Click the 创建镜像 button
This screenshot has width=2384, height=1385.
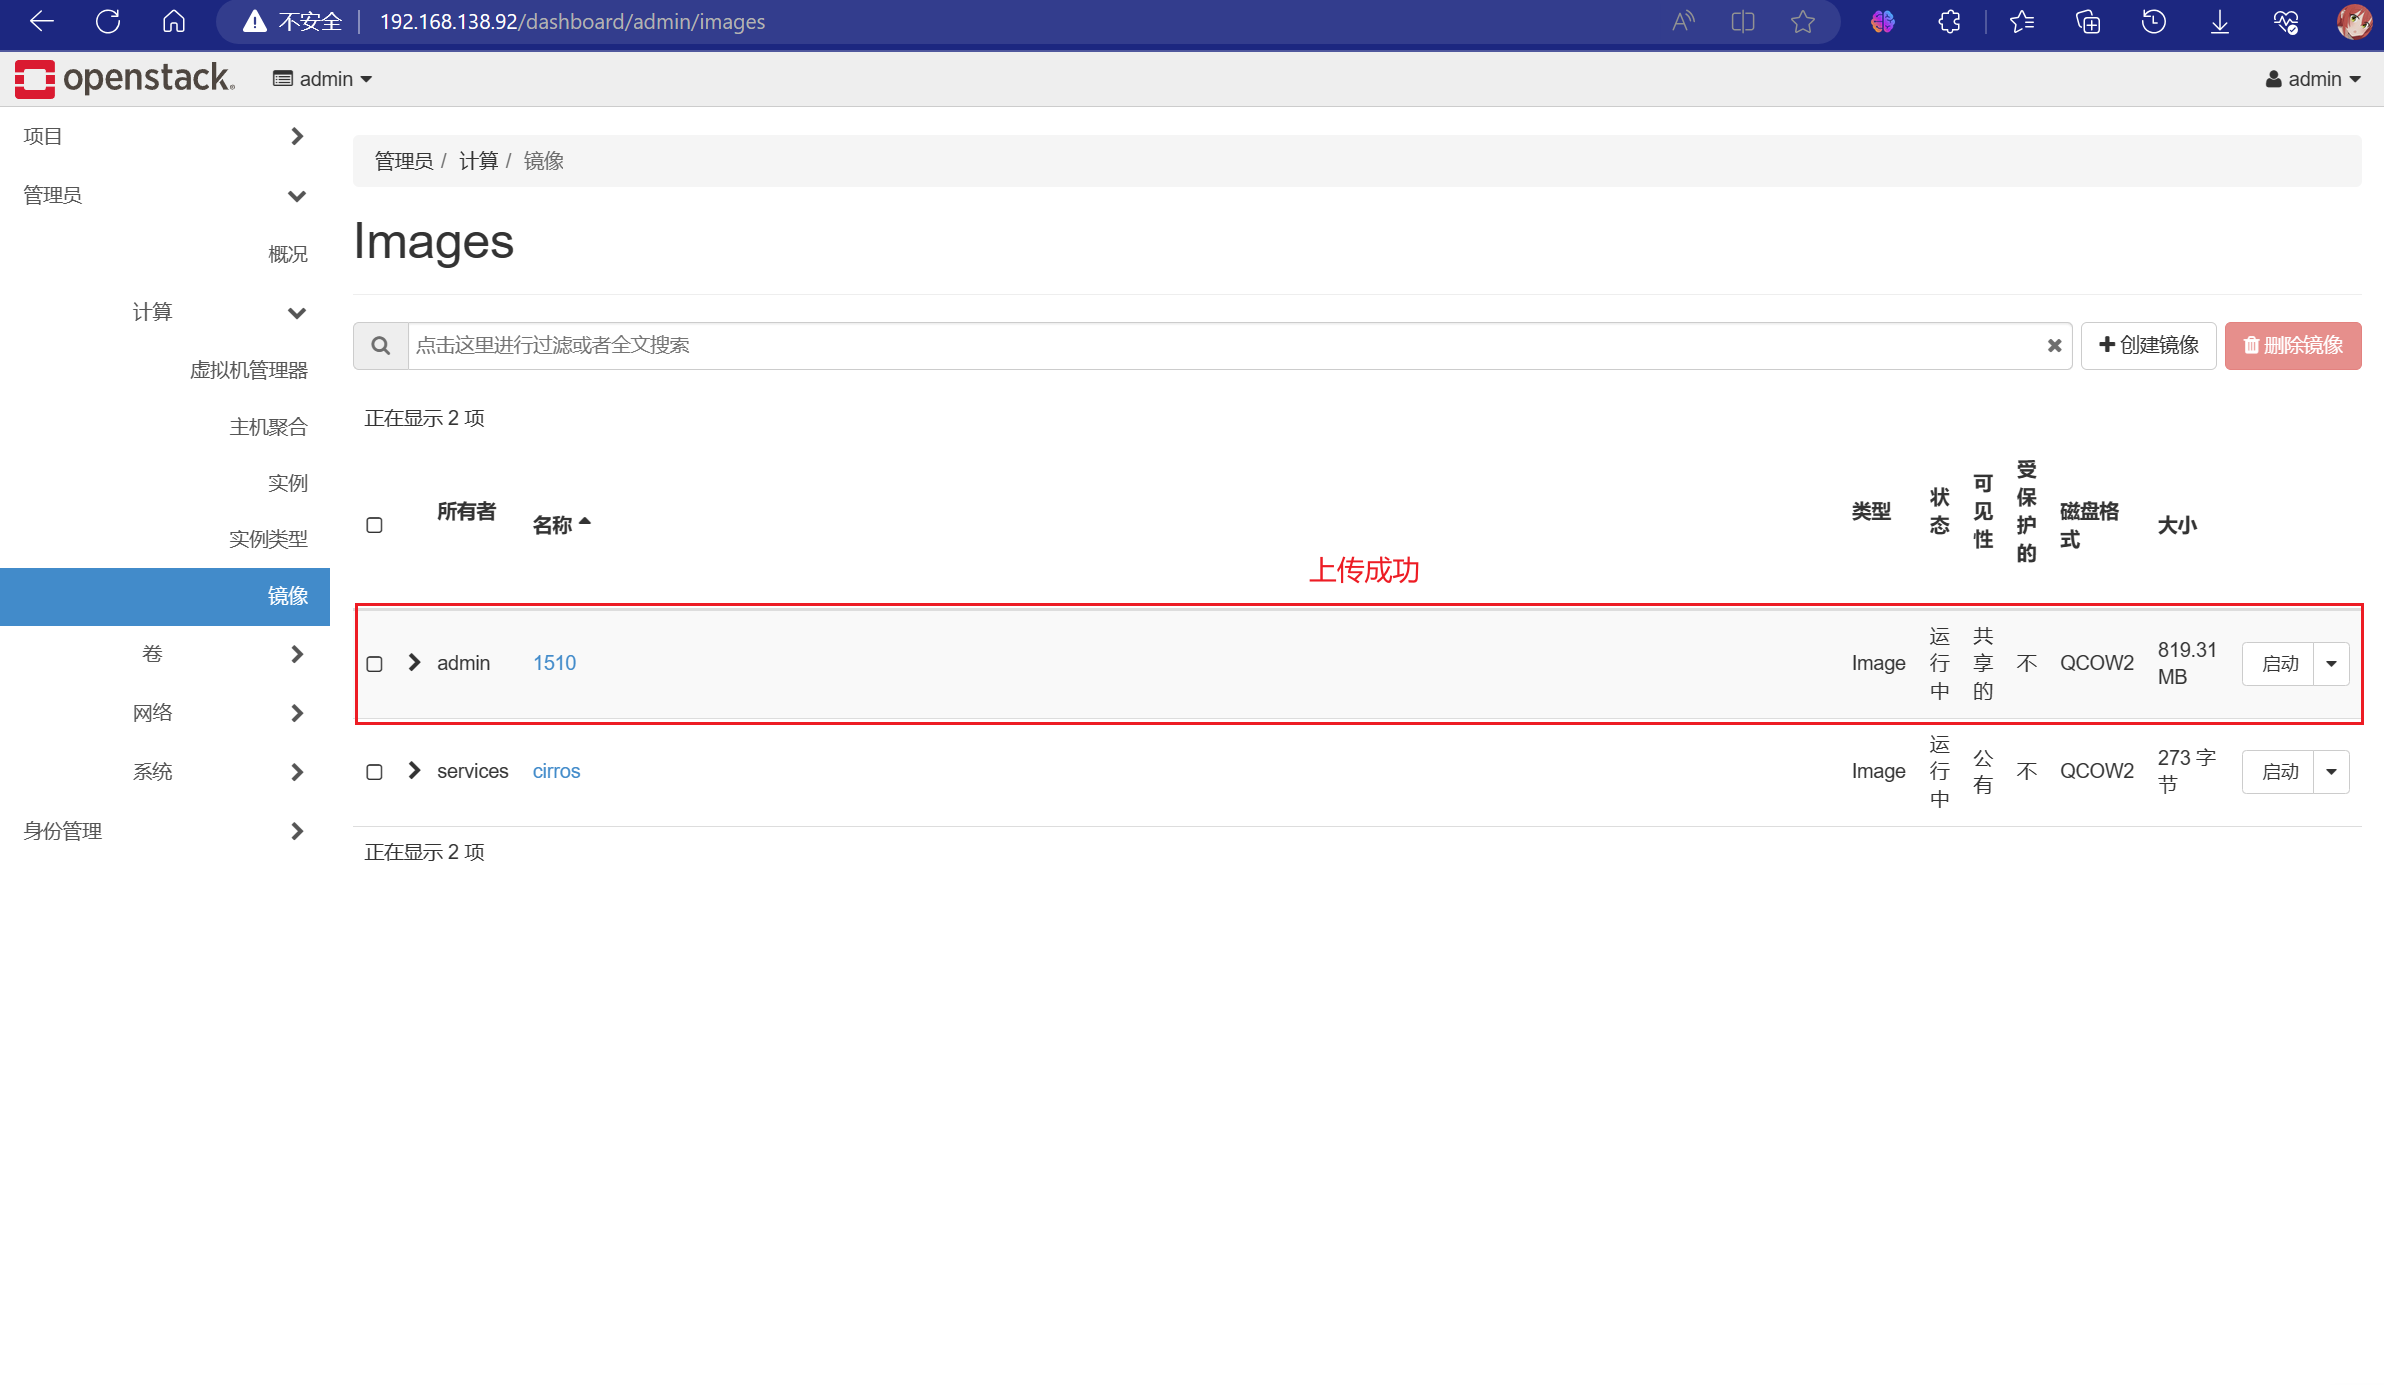click(x=2148, y=345)
